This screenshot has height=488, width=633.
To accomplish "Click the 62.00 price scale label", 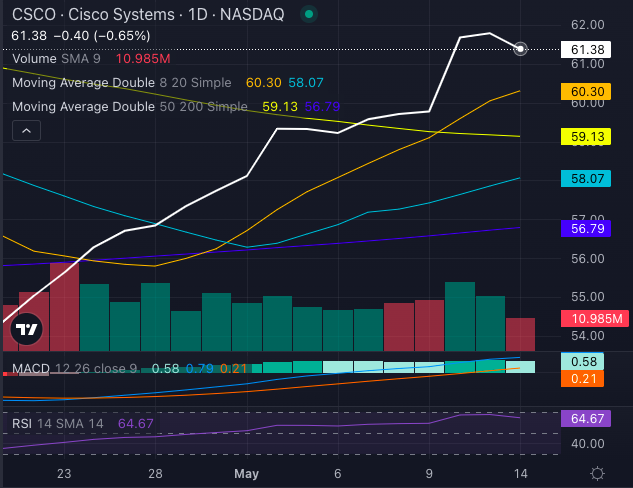I will [587, 25].
